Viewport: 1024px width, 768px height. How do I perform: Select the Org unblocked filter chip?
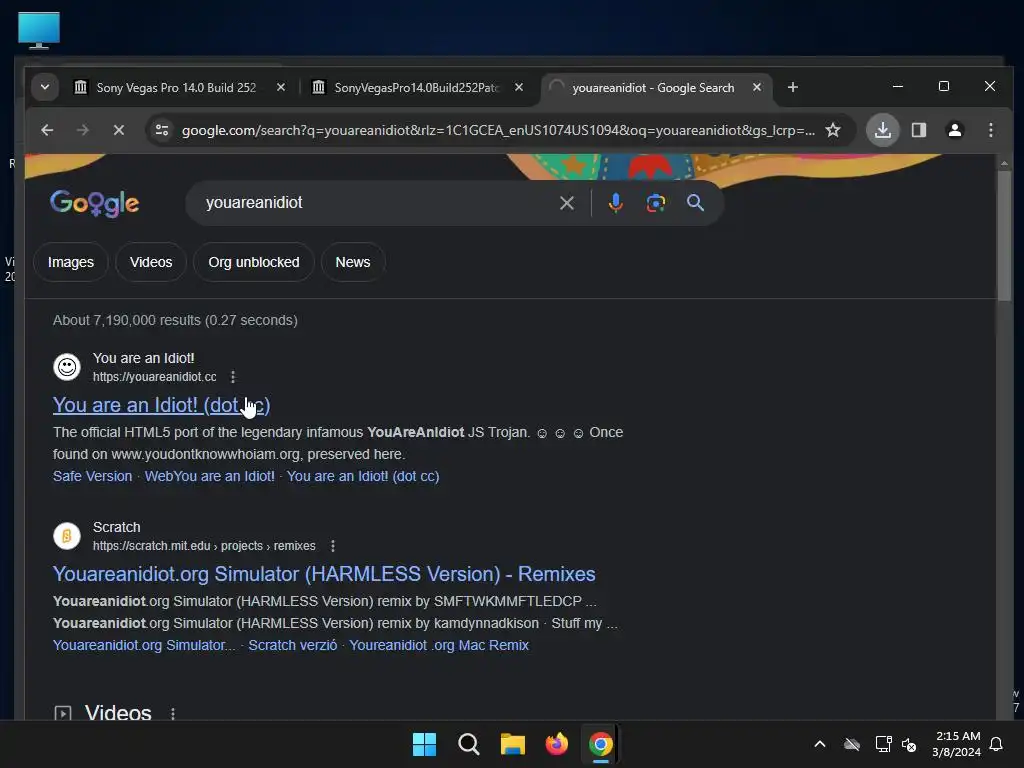[253, 263]
